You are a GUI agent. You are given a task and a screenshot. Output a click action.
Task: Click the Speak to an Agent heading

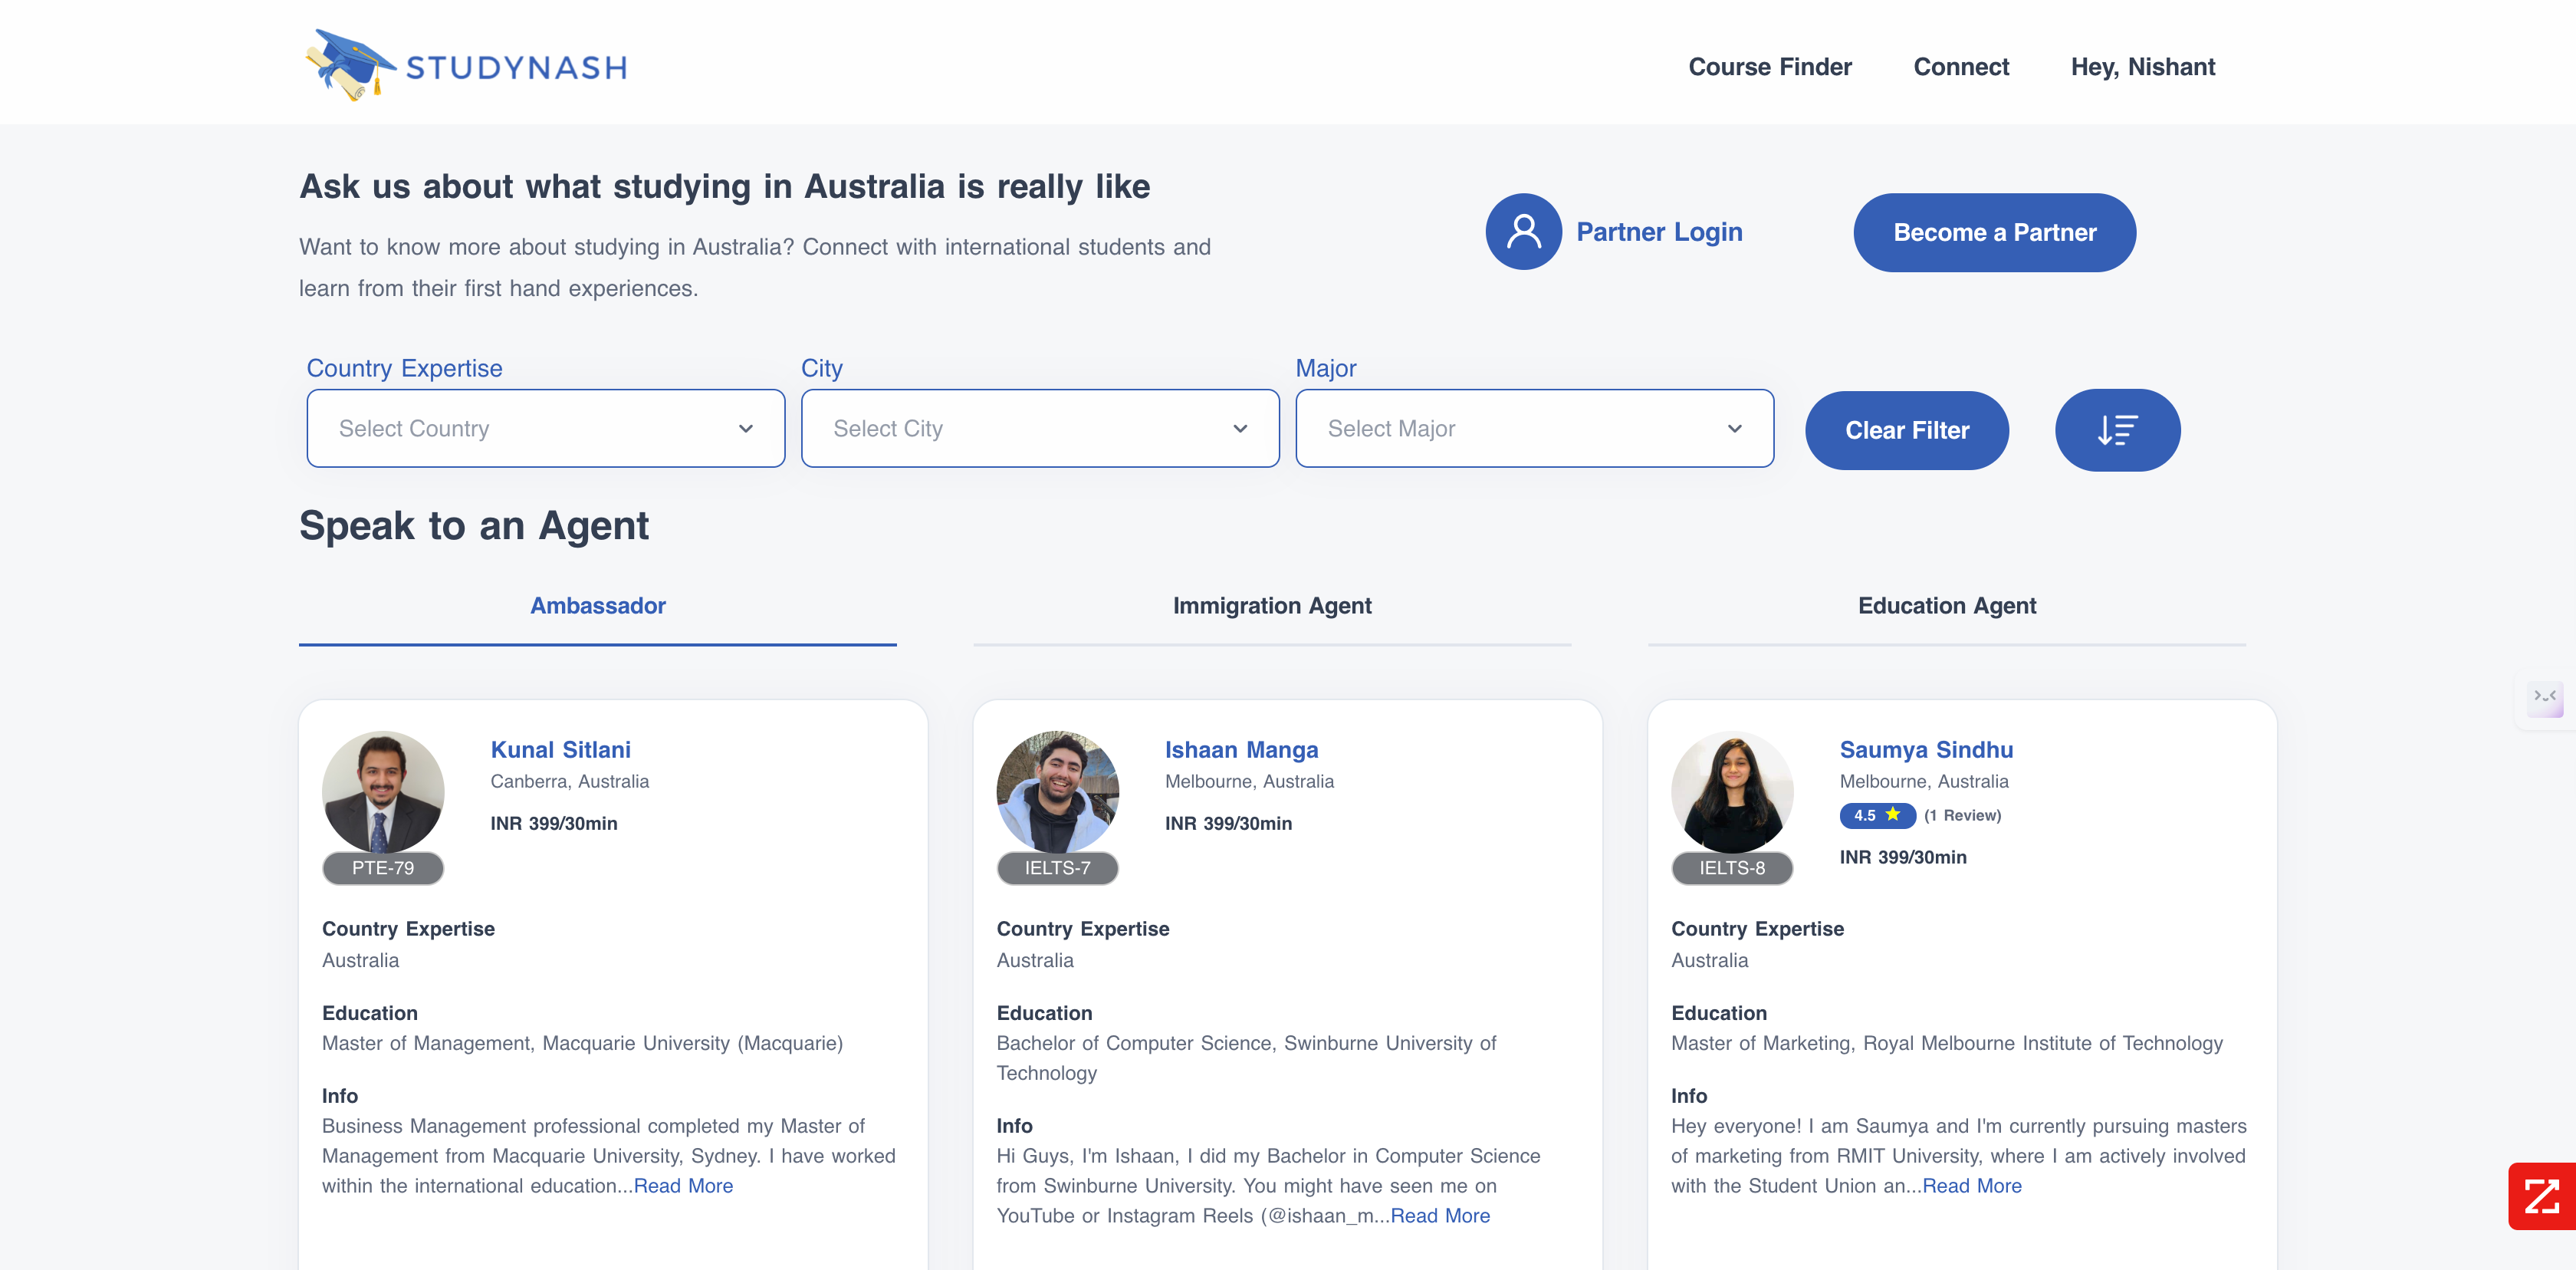coord(474,526)
